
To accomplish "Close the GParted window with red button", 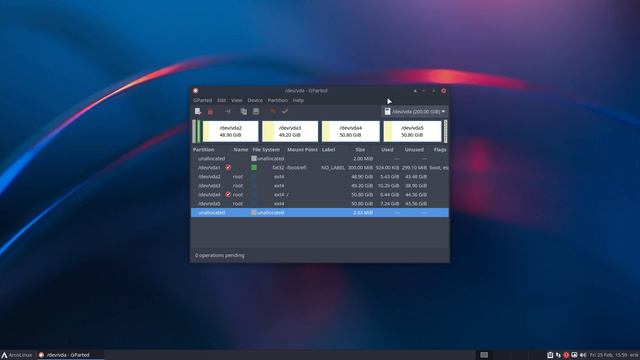I will 444,91.
